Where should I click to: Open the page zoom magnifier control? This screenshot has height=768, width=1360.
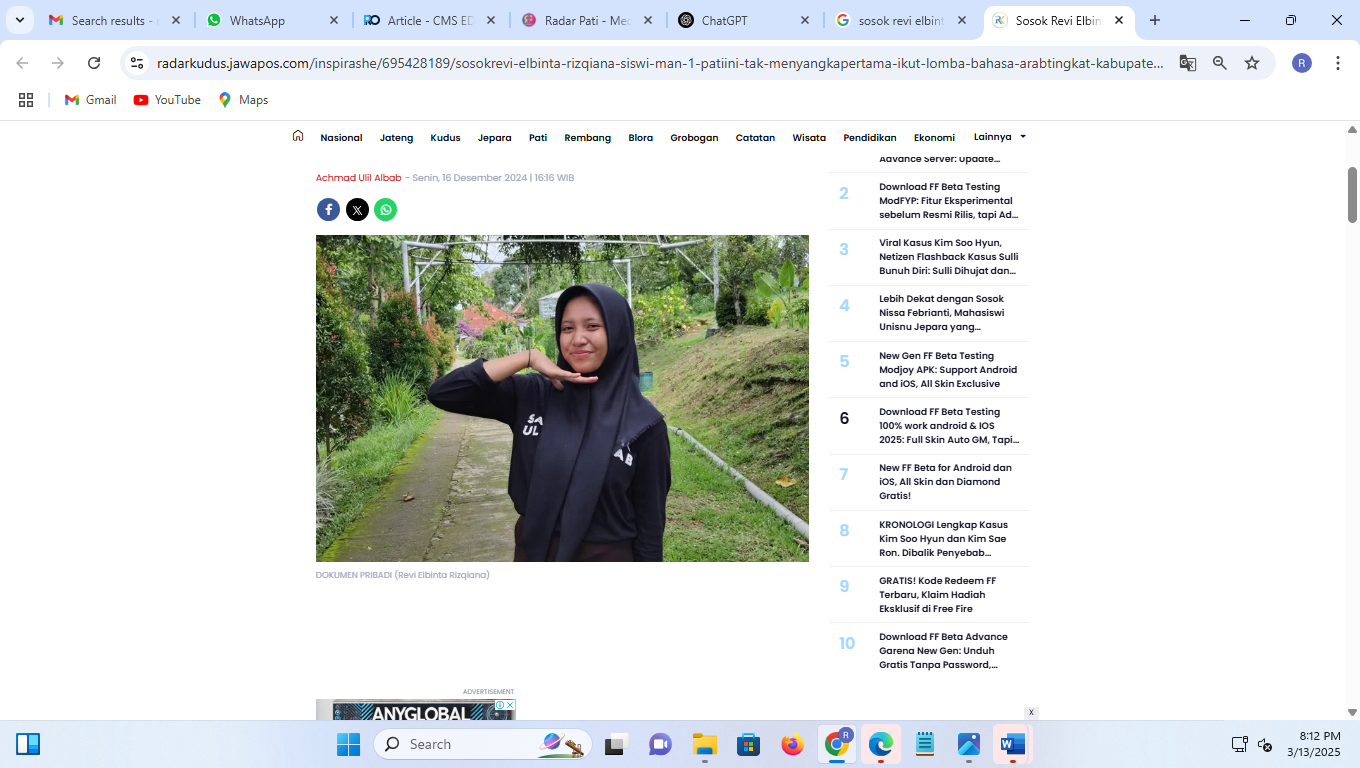(1219, 62)
